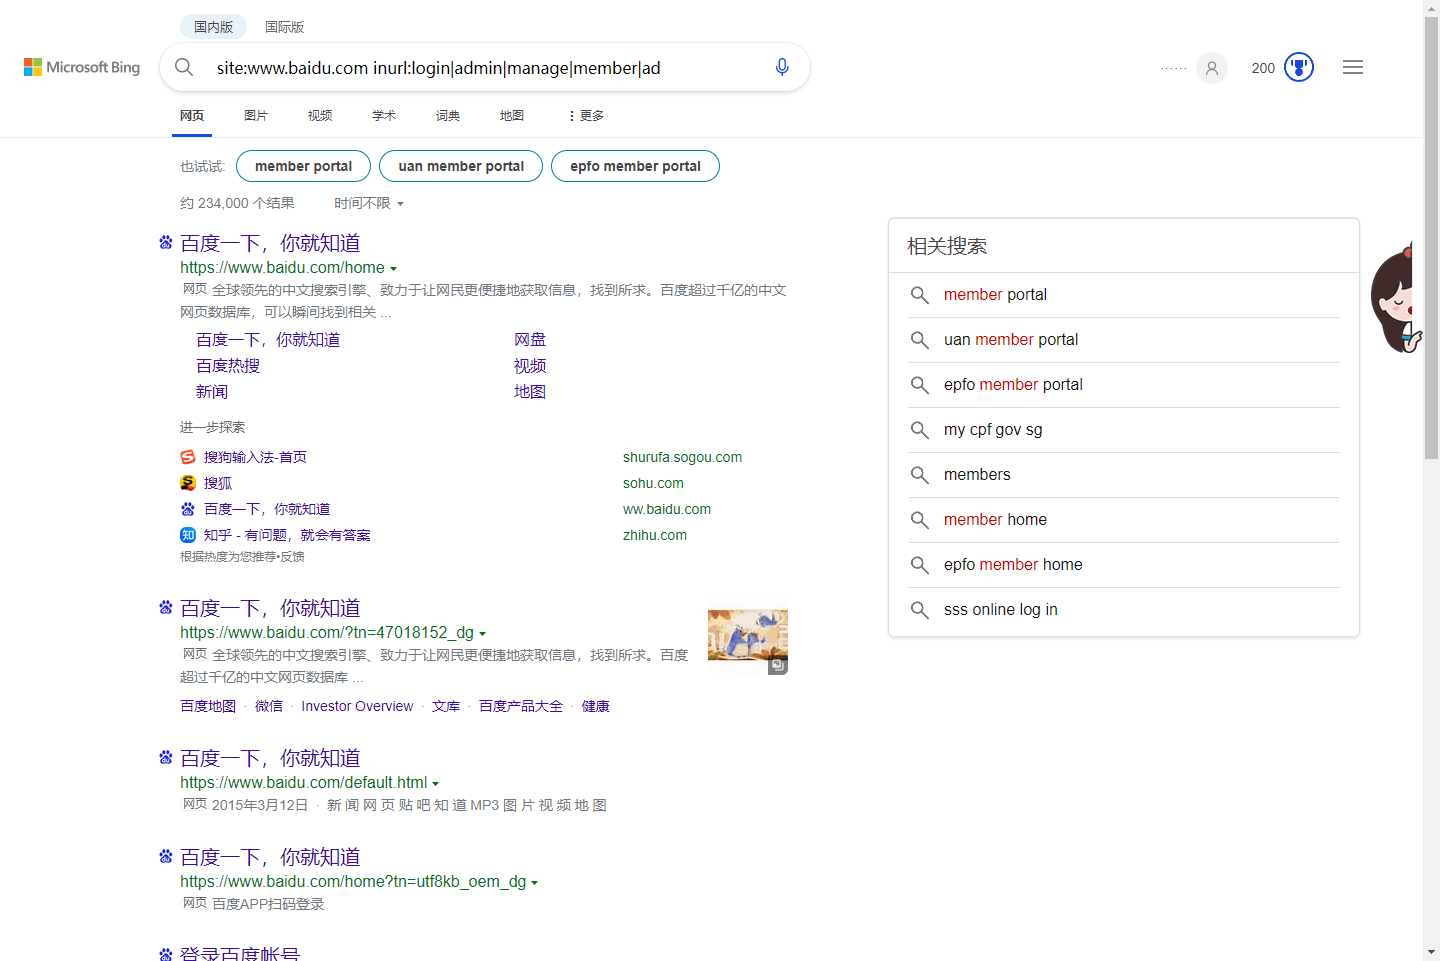Start voice search with microphone icon

[782, 67]
